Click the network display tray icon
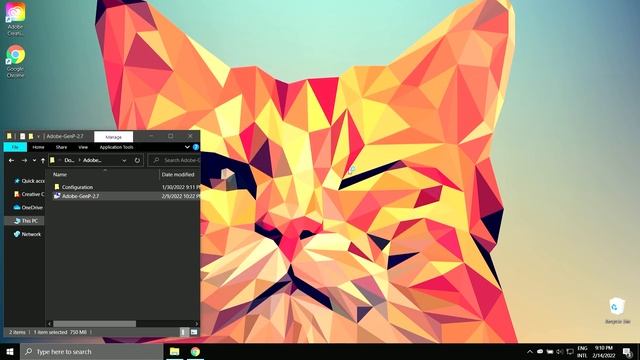Screen dimensions: 640x360 (x=570, y=351)
